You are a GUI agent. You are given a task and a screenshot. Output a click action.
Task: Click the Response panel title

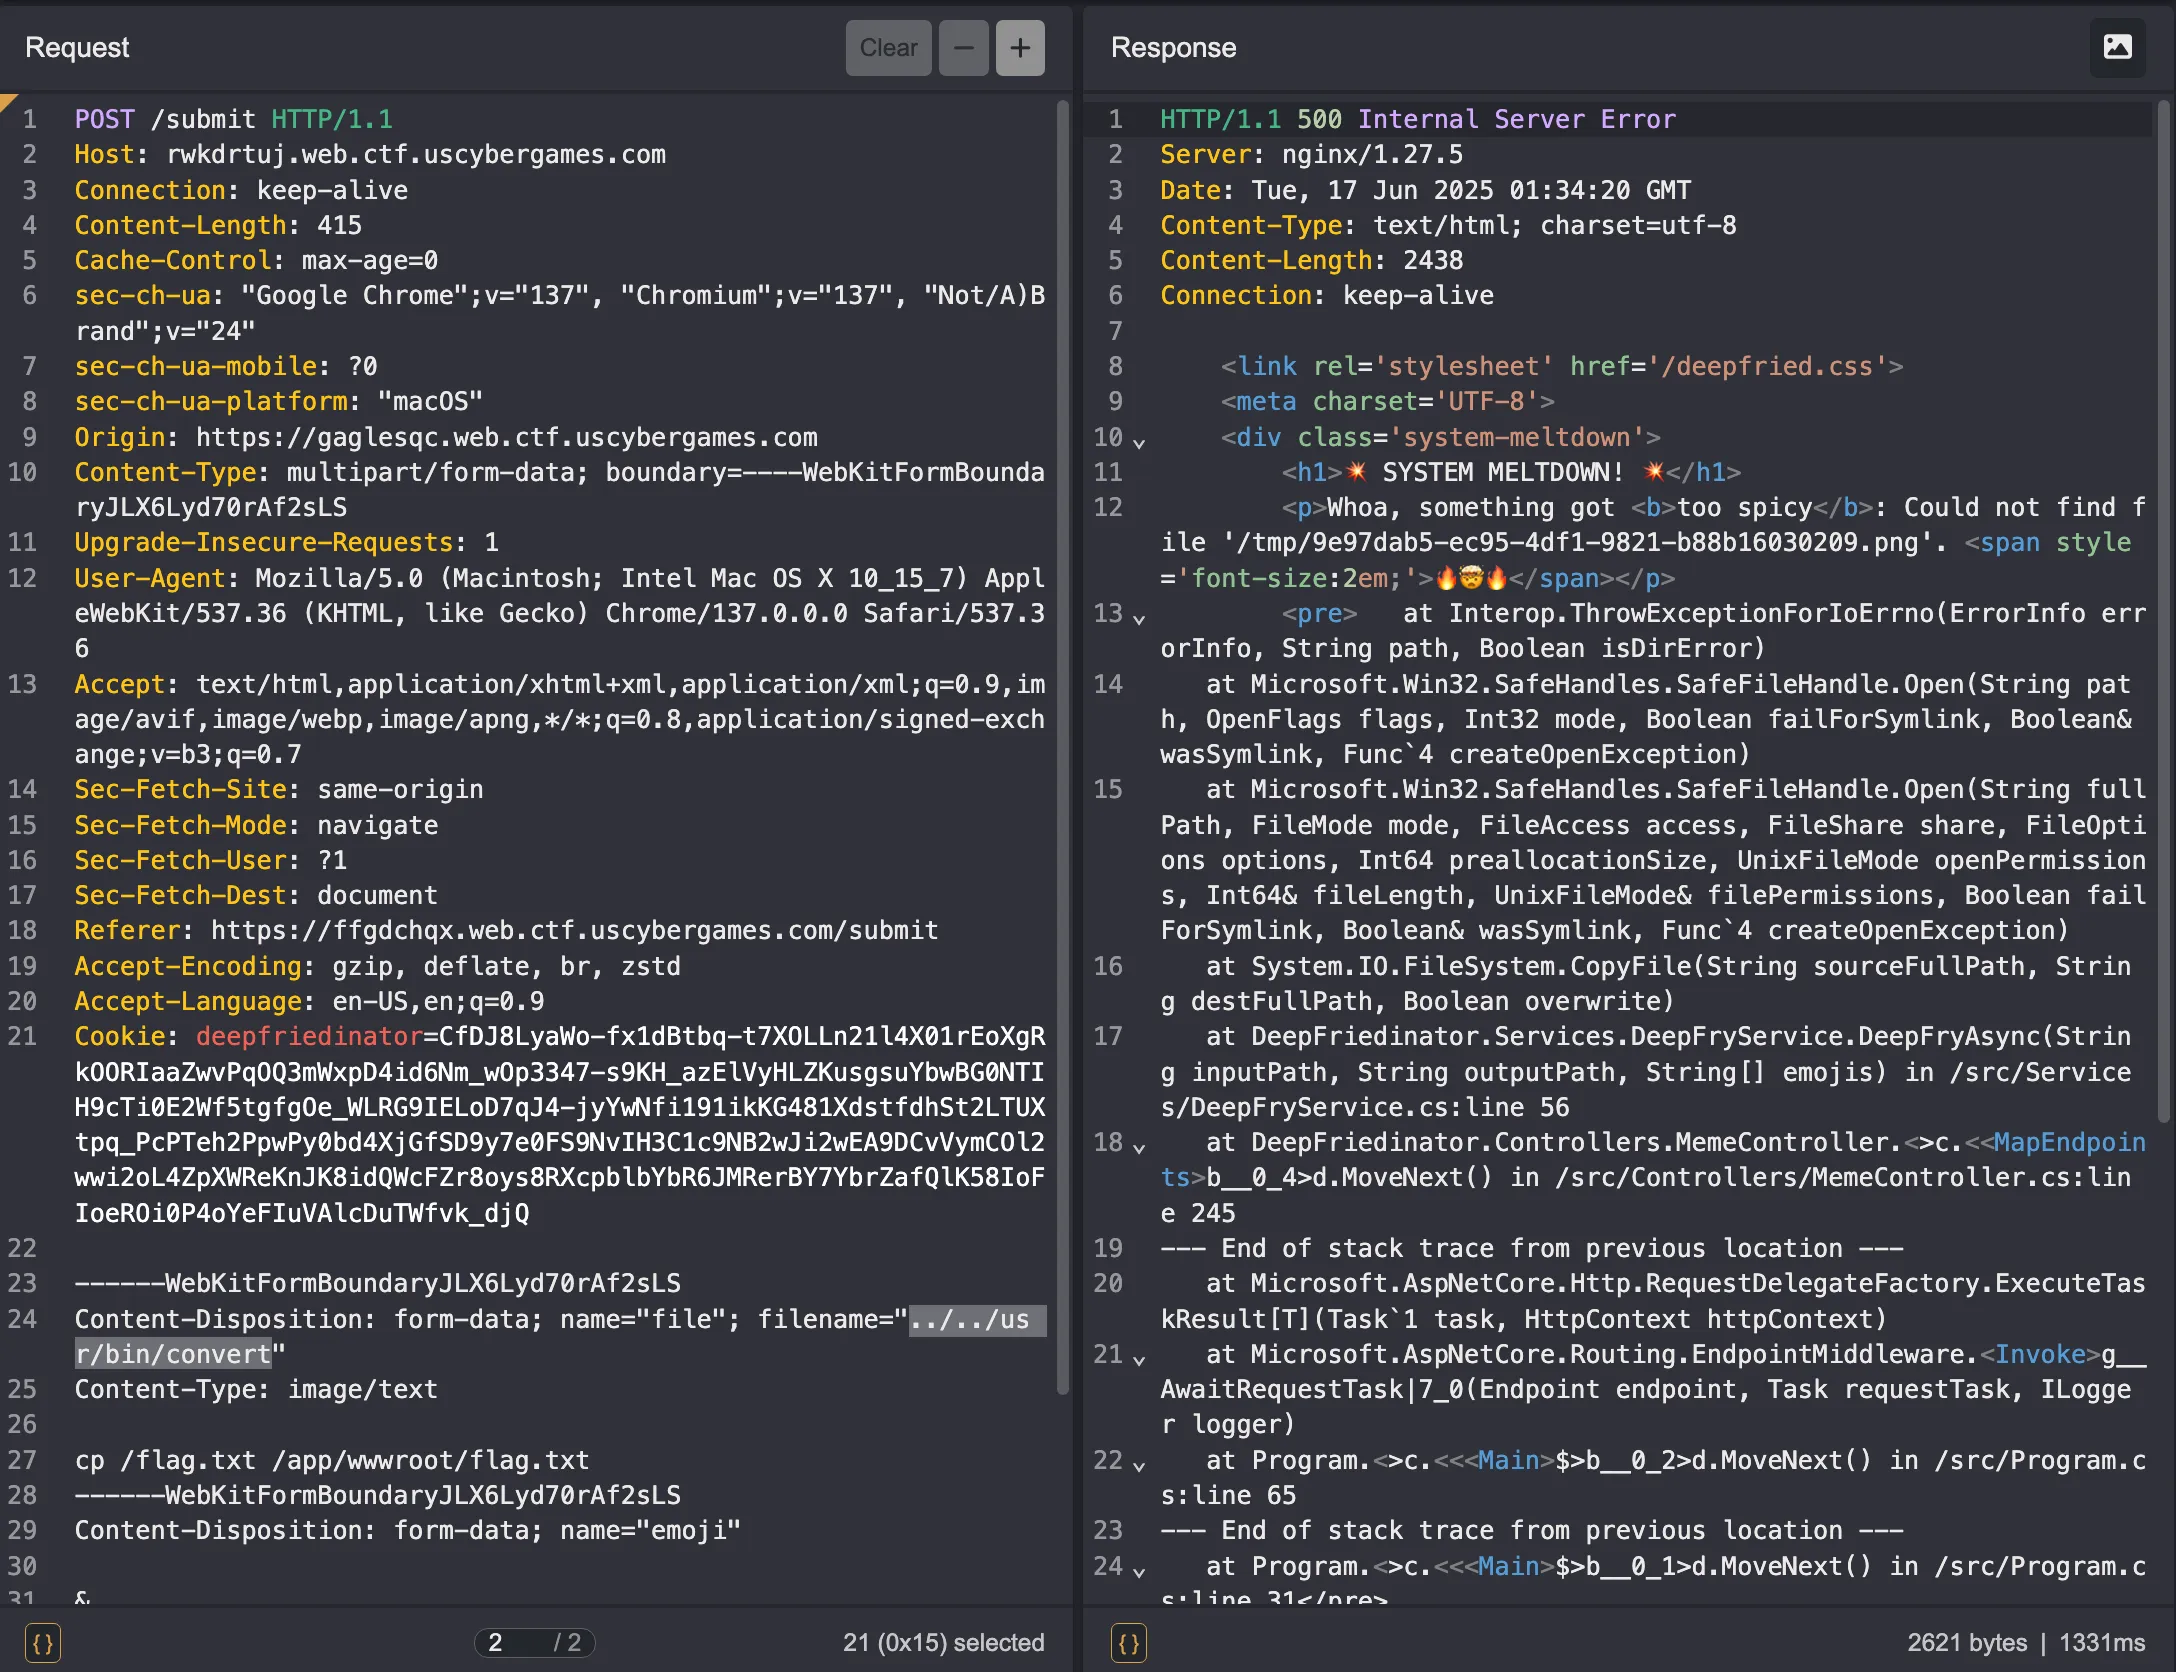[1173, 48]
